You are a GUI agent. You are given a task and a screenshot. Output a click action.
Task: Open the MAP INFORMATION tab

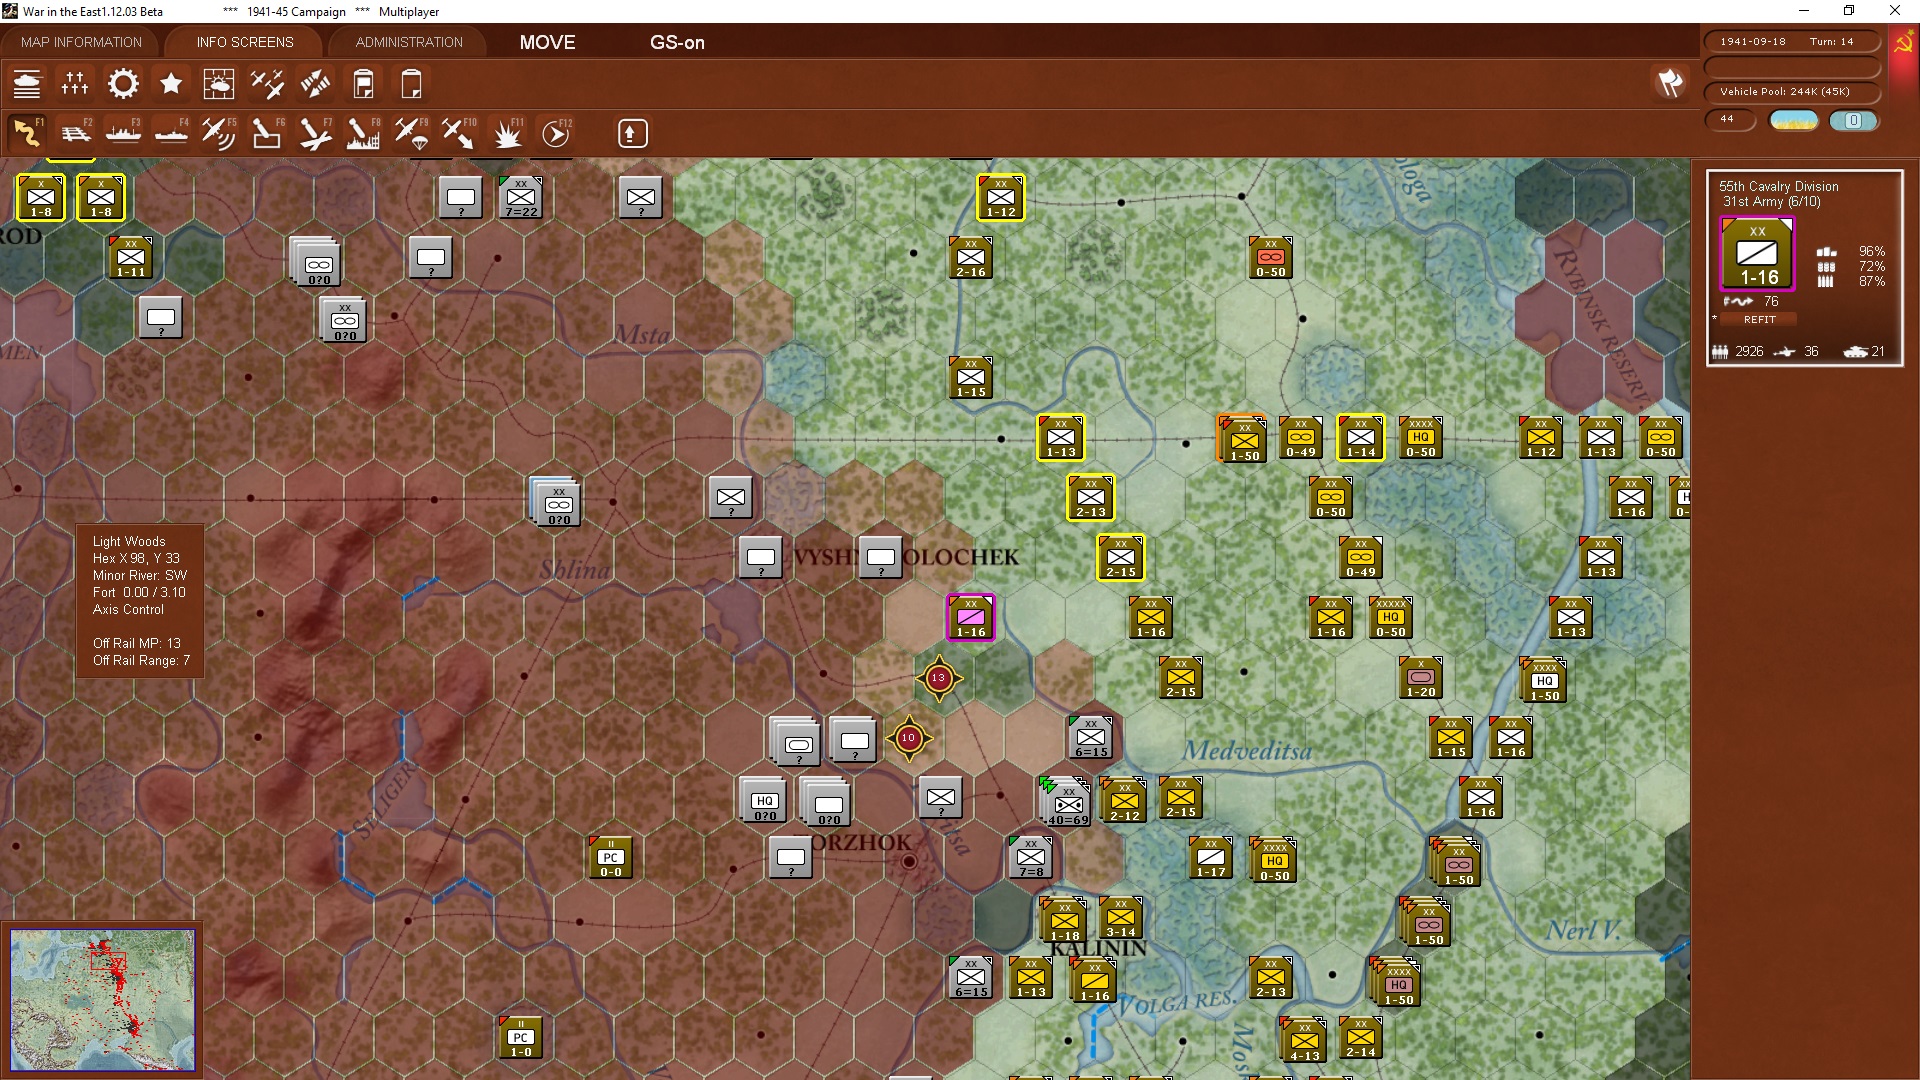[81, 42]
